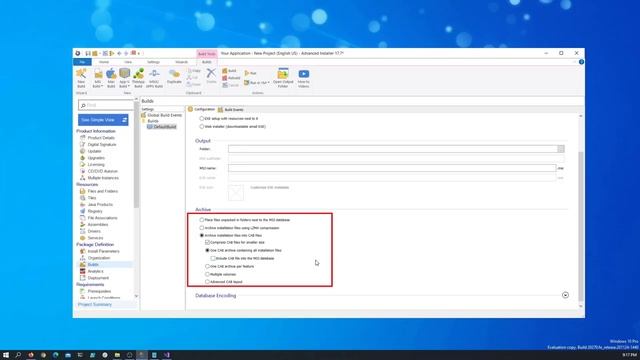Open Multiple Instances page in sidebar
The width and height of the screenshot is (640, 360).
point(103,178)
